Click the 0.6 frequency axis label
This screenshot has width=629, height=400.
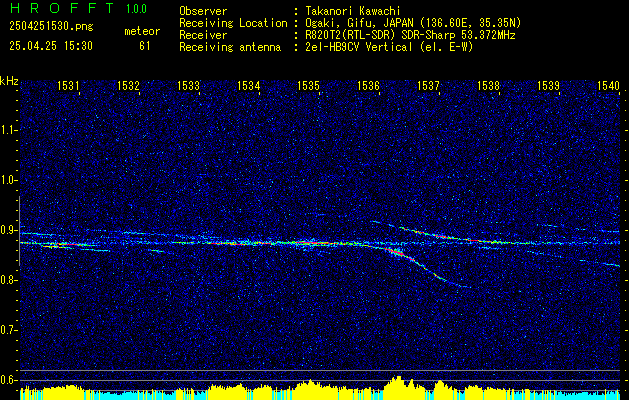coord(7,380)
